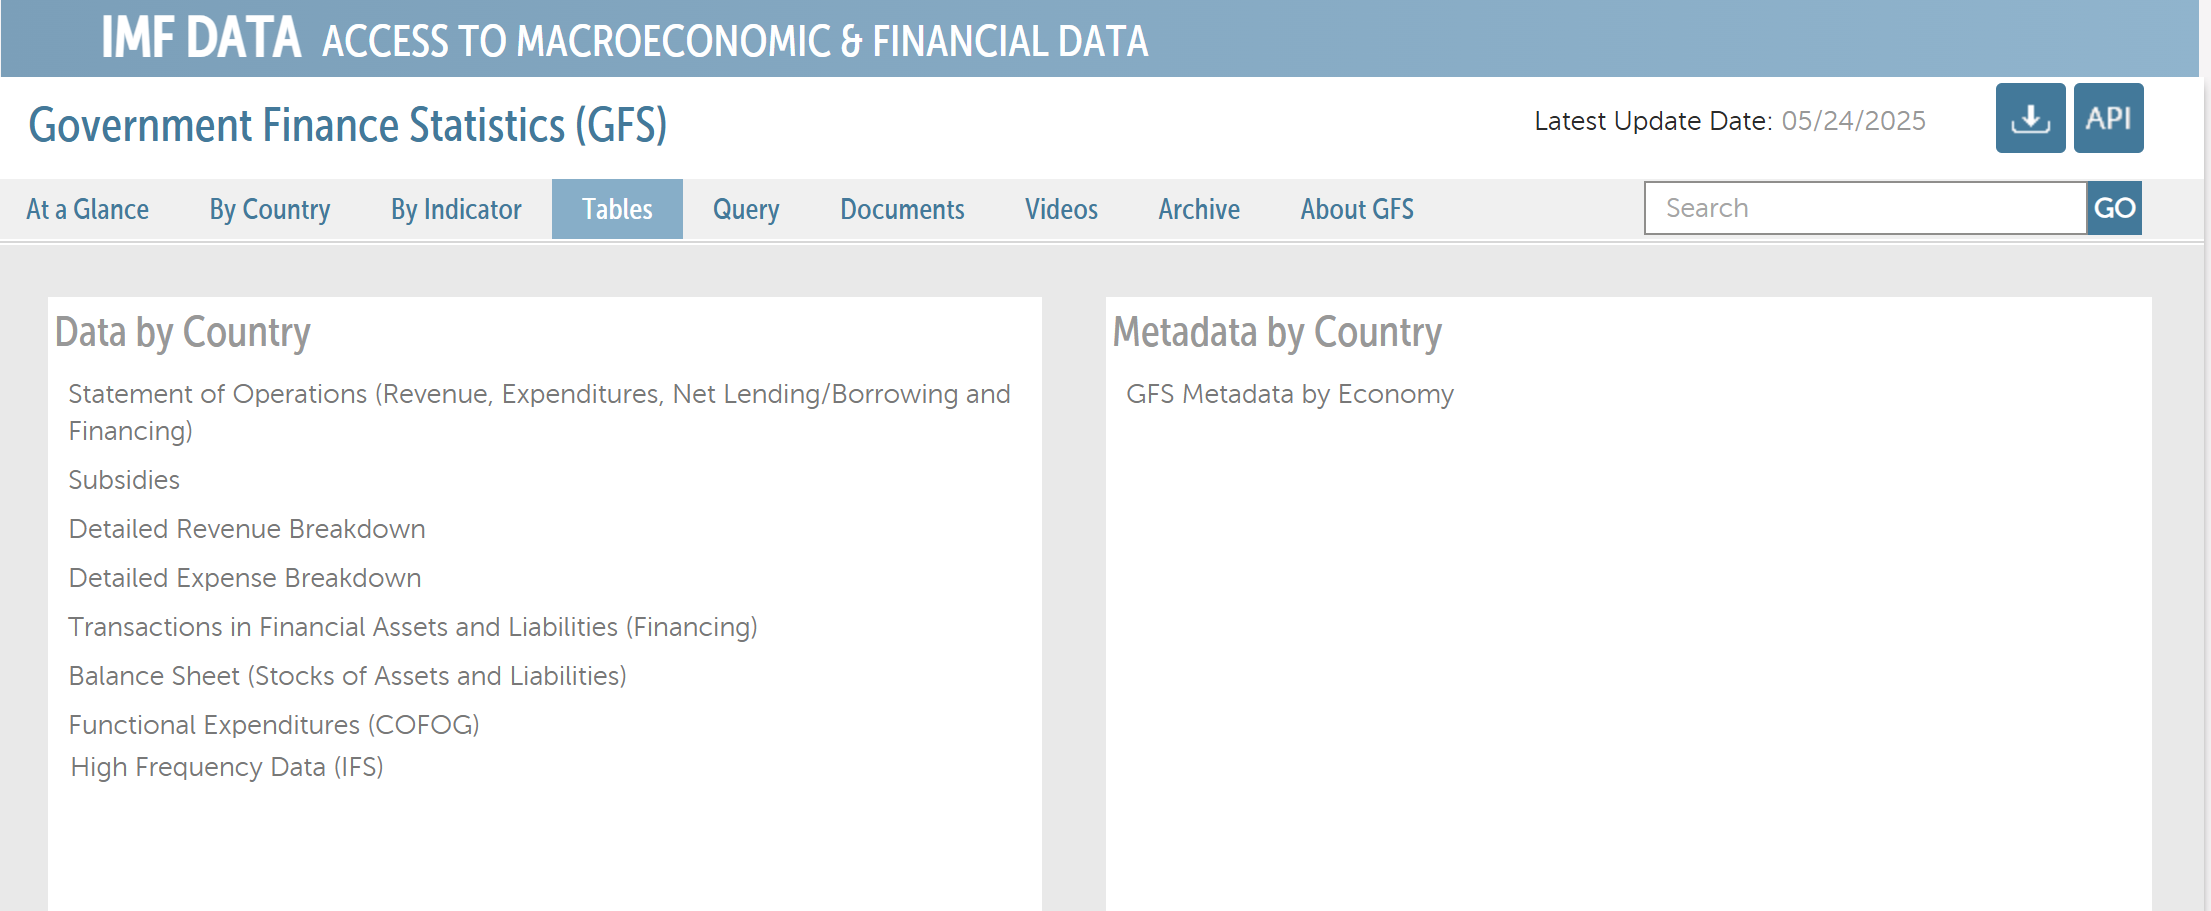Open GFS Metadata by Economy link

(1289, 395)
